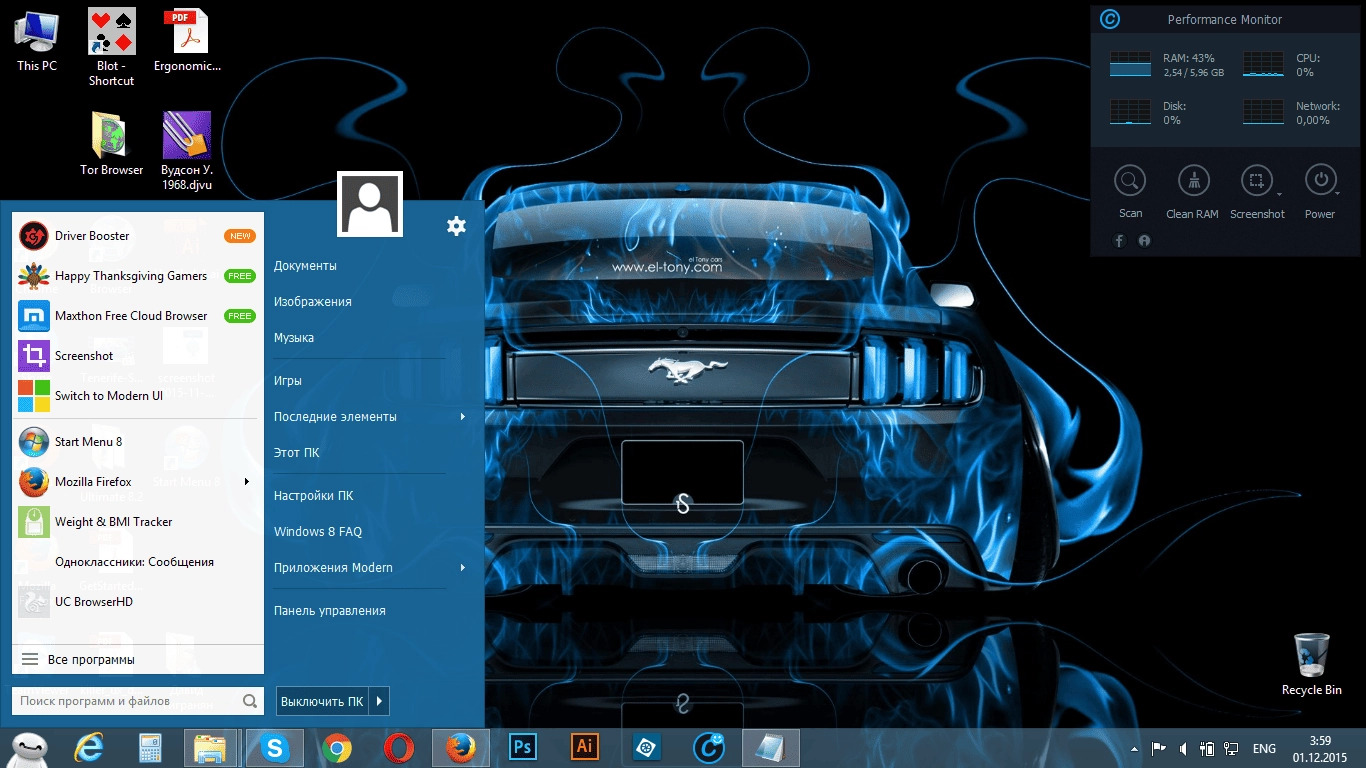Open Opera browser from the taskbar
This screenshot has height=768, width=1366.
pos(399,748)
